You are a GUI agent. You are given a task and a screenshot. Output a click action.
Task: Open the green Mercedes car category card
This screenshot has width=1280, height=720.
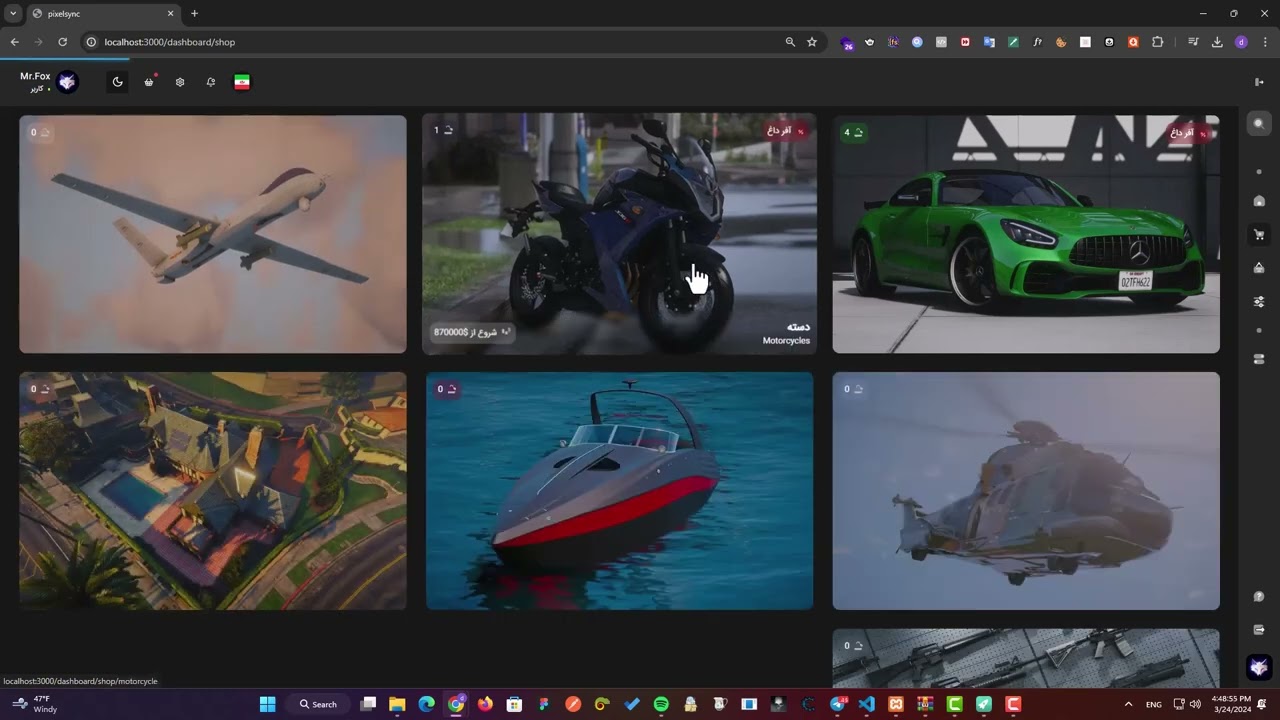(1026, 234)
